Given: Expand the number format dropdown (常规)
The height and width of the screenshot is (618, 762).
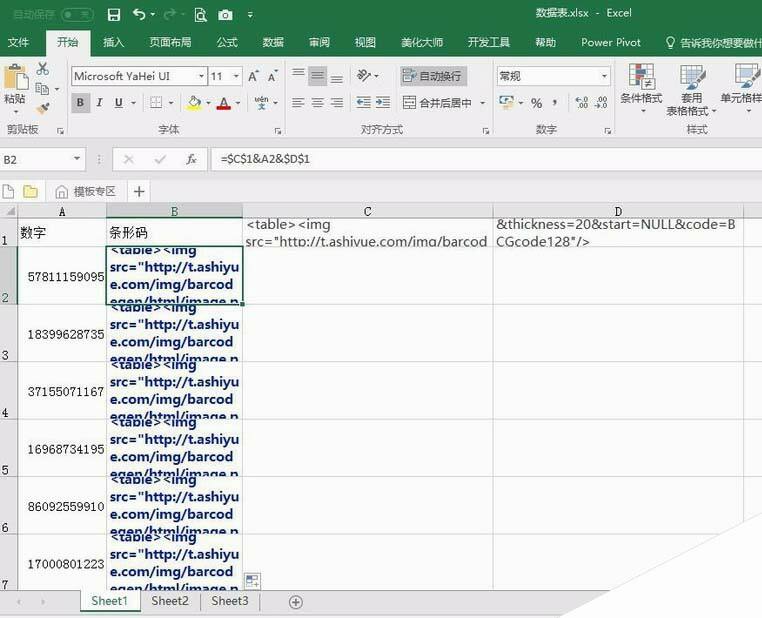Looking at the screenshot, I should tap(604, 76).
